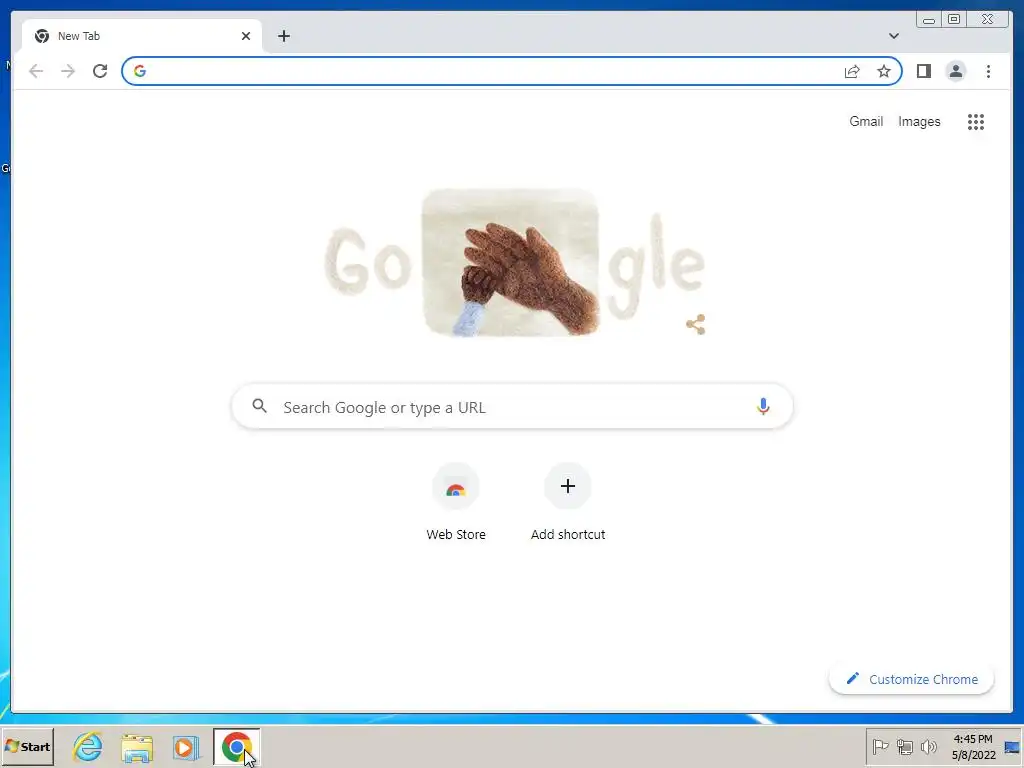Bookmark this tab with the star icon
1024x768 pixels.
(884, 71)
